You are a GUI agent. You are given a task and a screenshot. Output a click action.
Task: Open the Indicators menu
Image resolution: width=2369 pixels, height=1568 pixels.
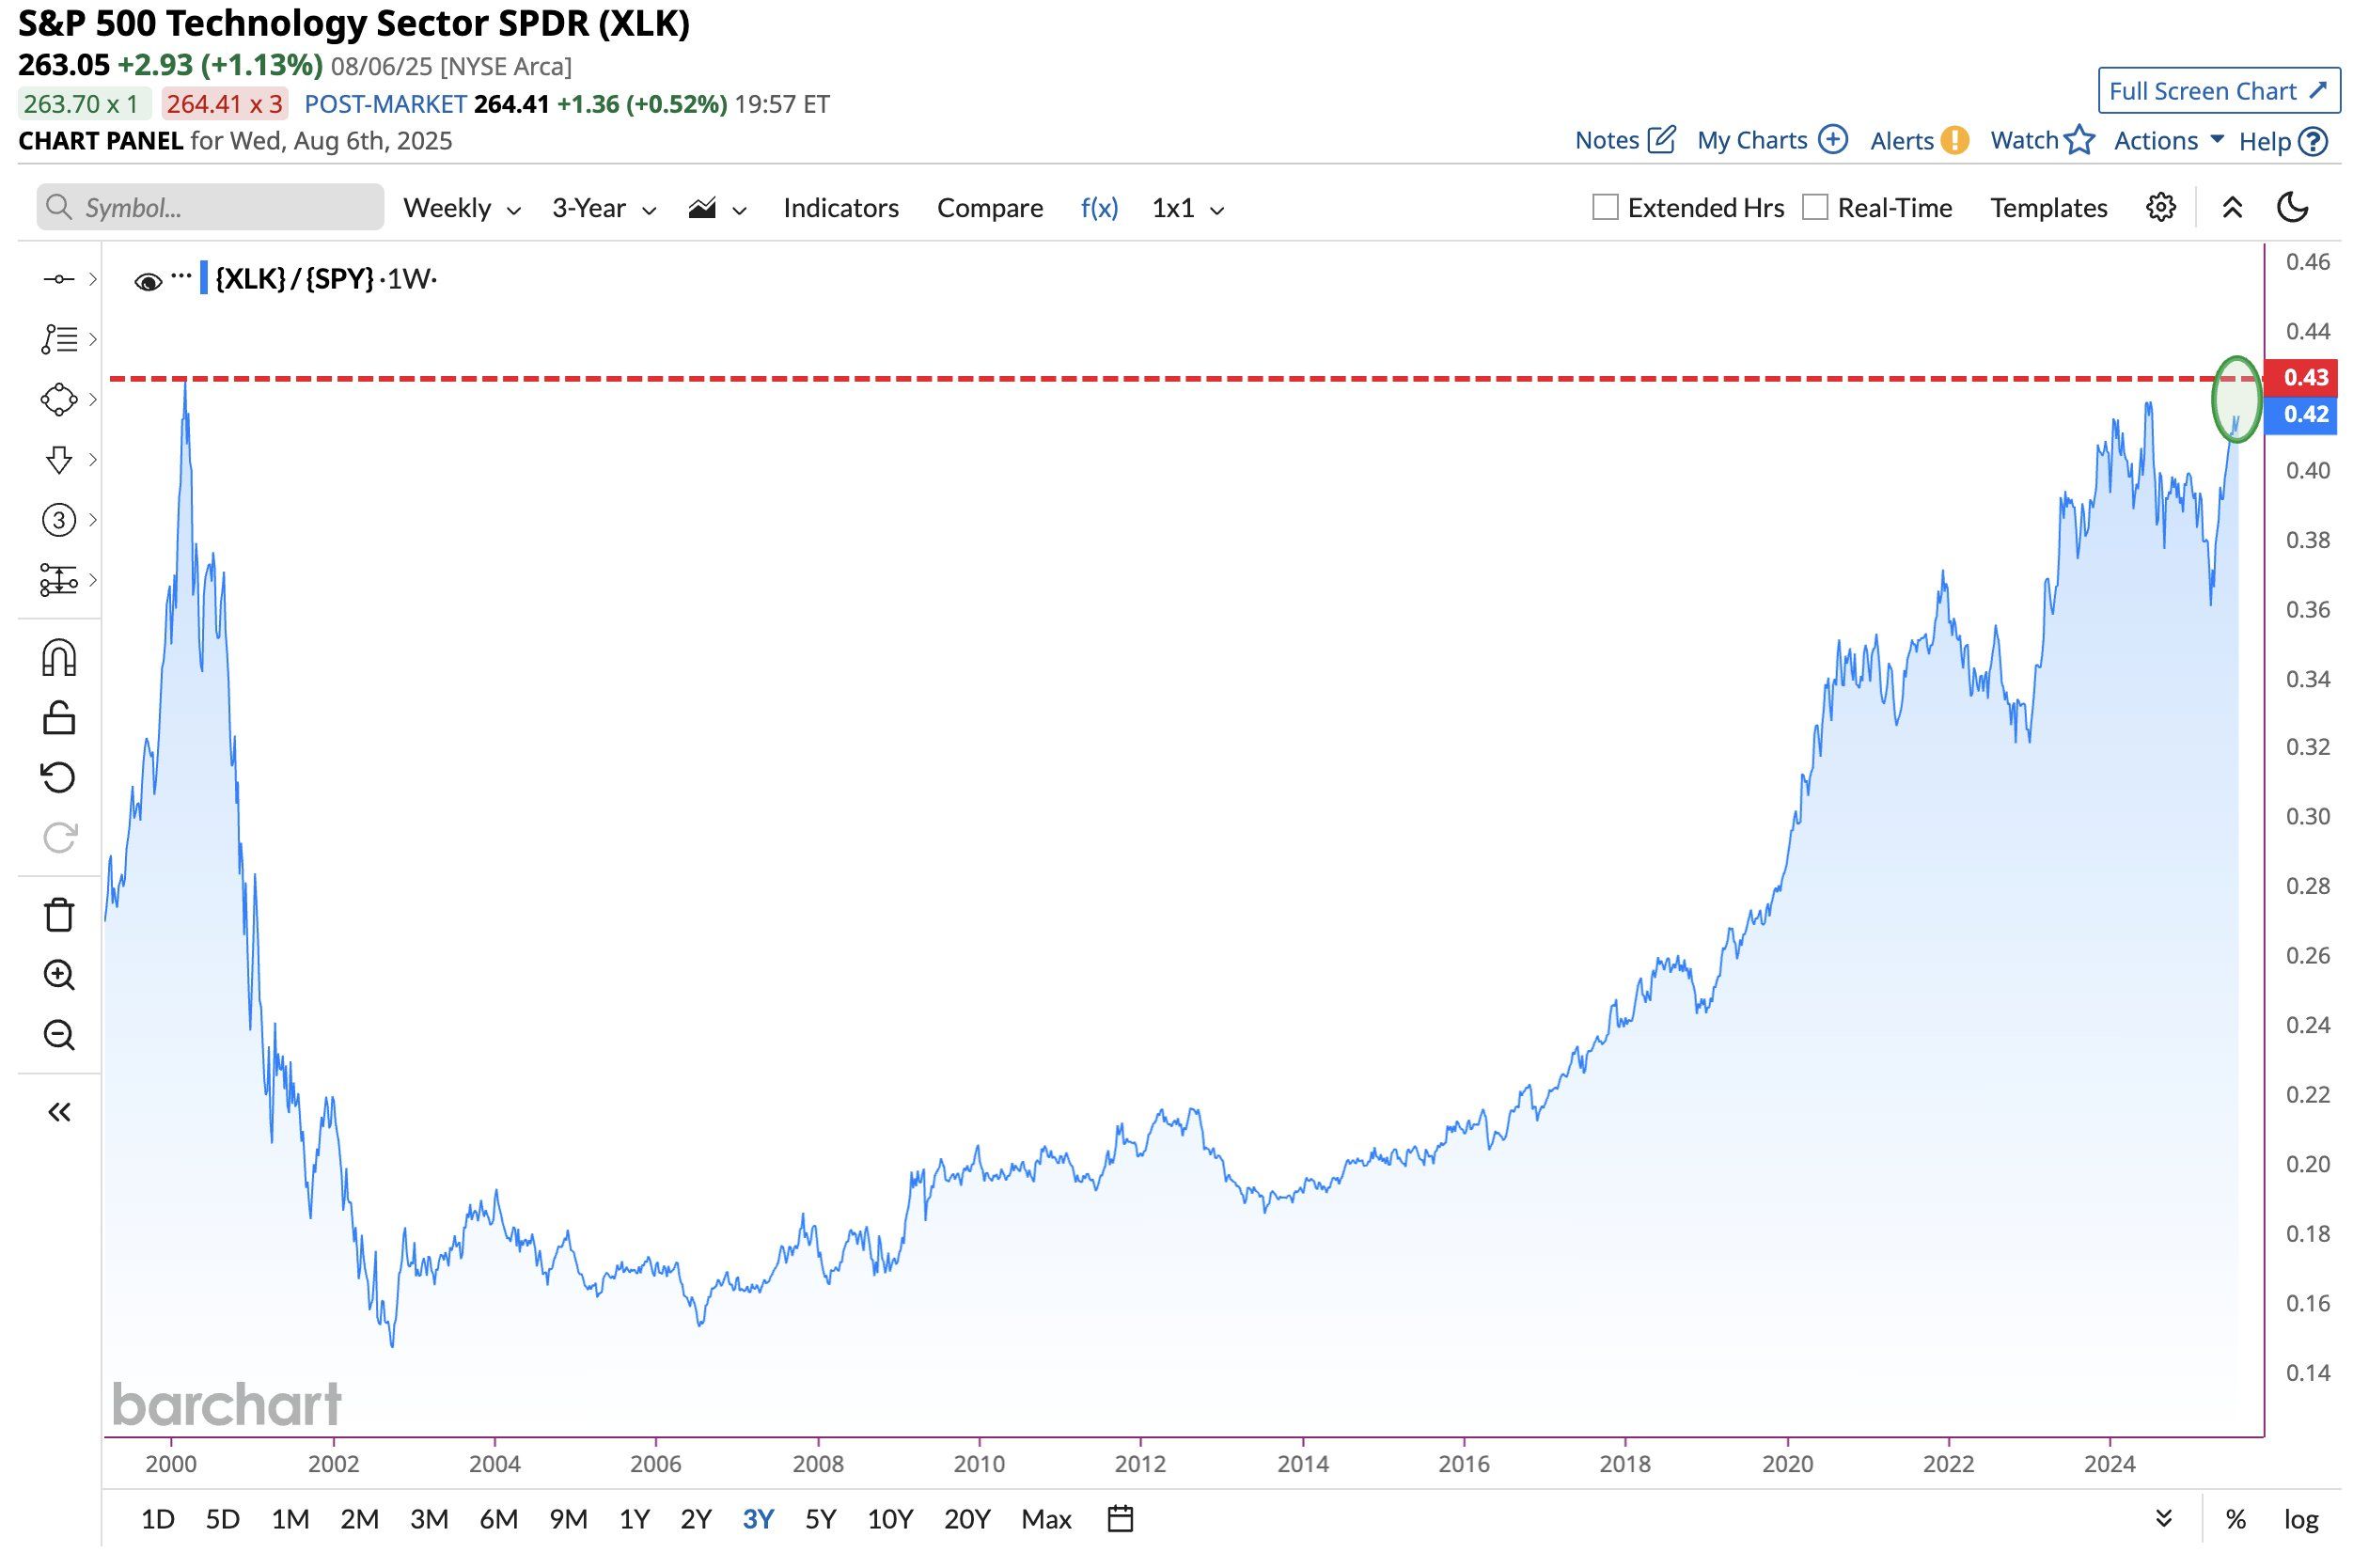click(840, 208)
